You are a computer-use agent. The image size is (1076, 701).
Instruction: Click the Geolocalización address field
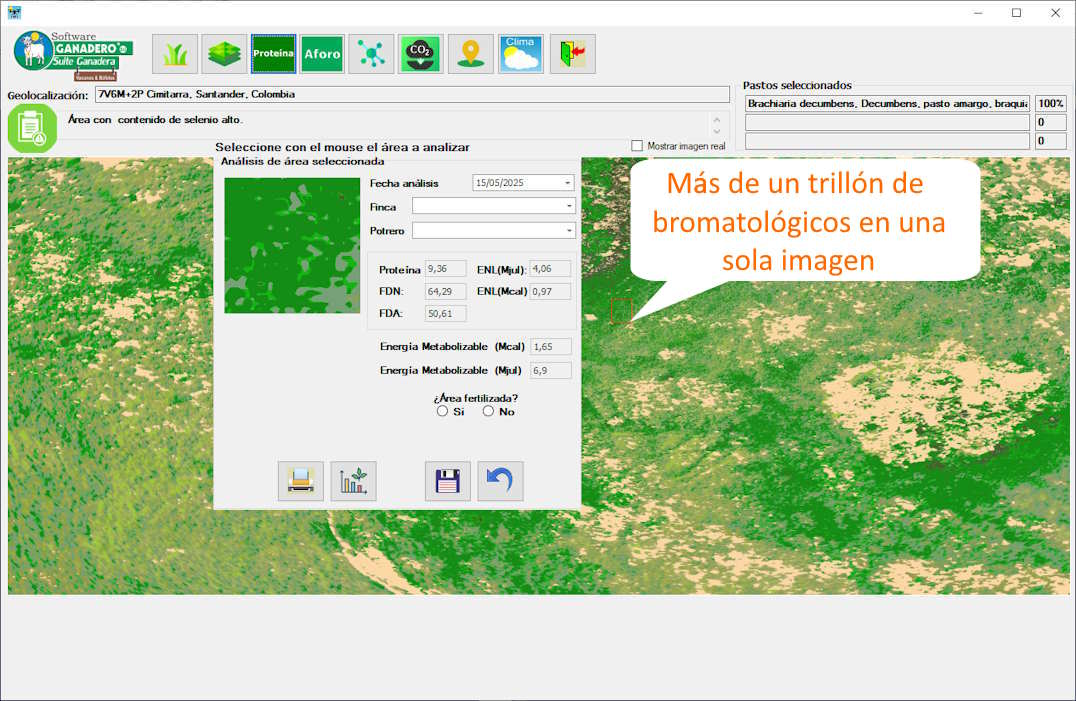pos(411,95)
